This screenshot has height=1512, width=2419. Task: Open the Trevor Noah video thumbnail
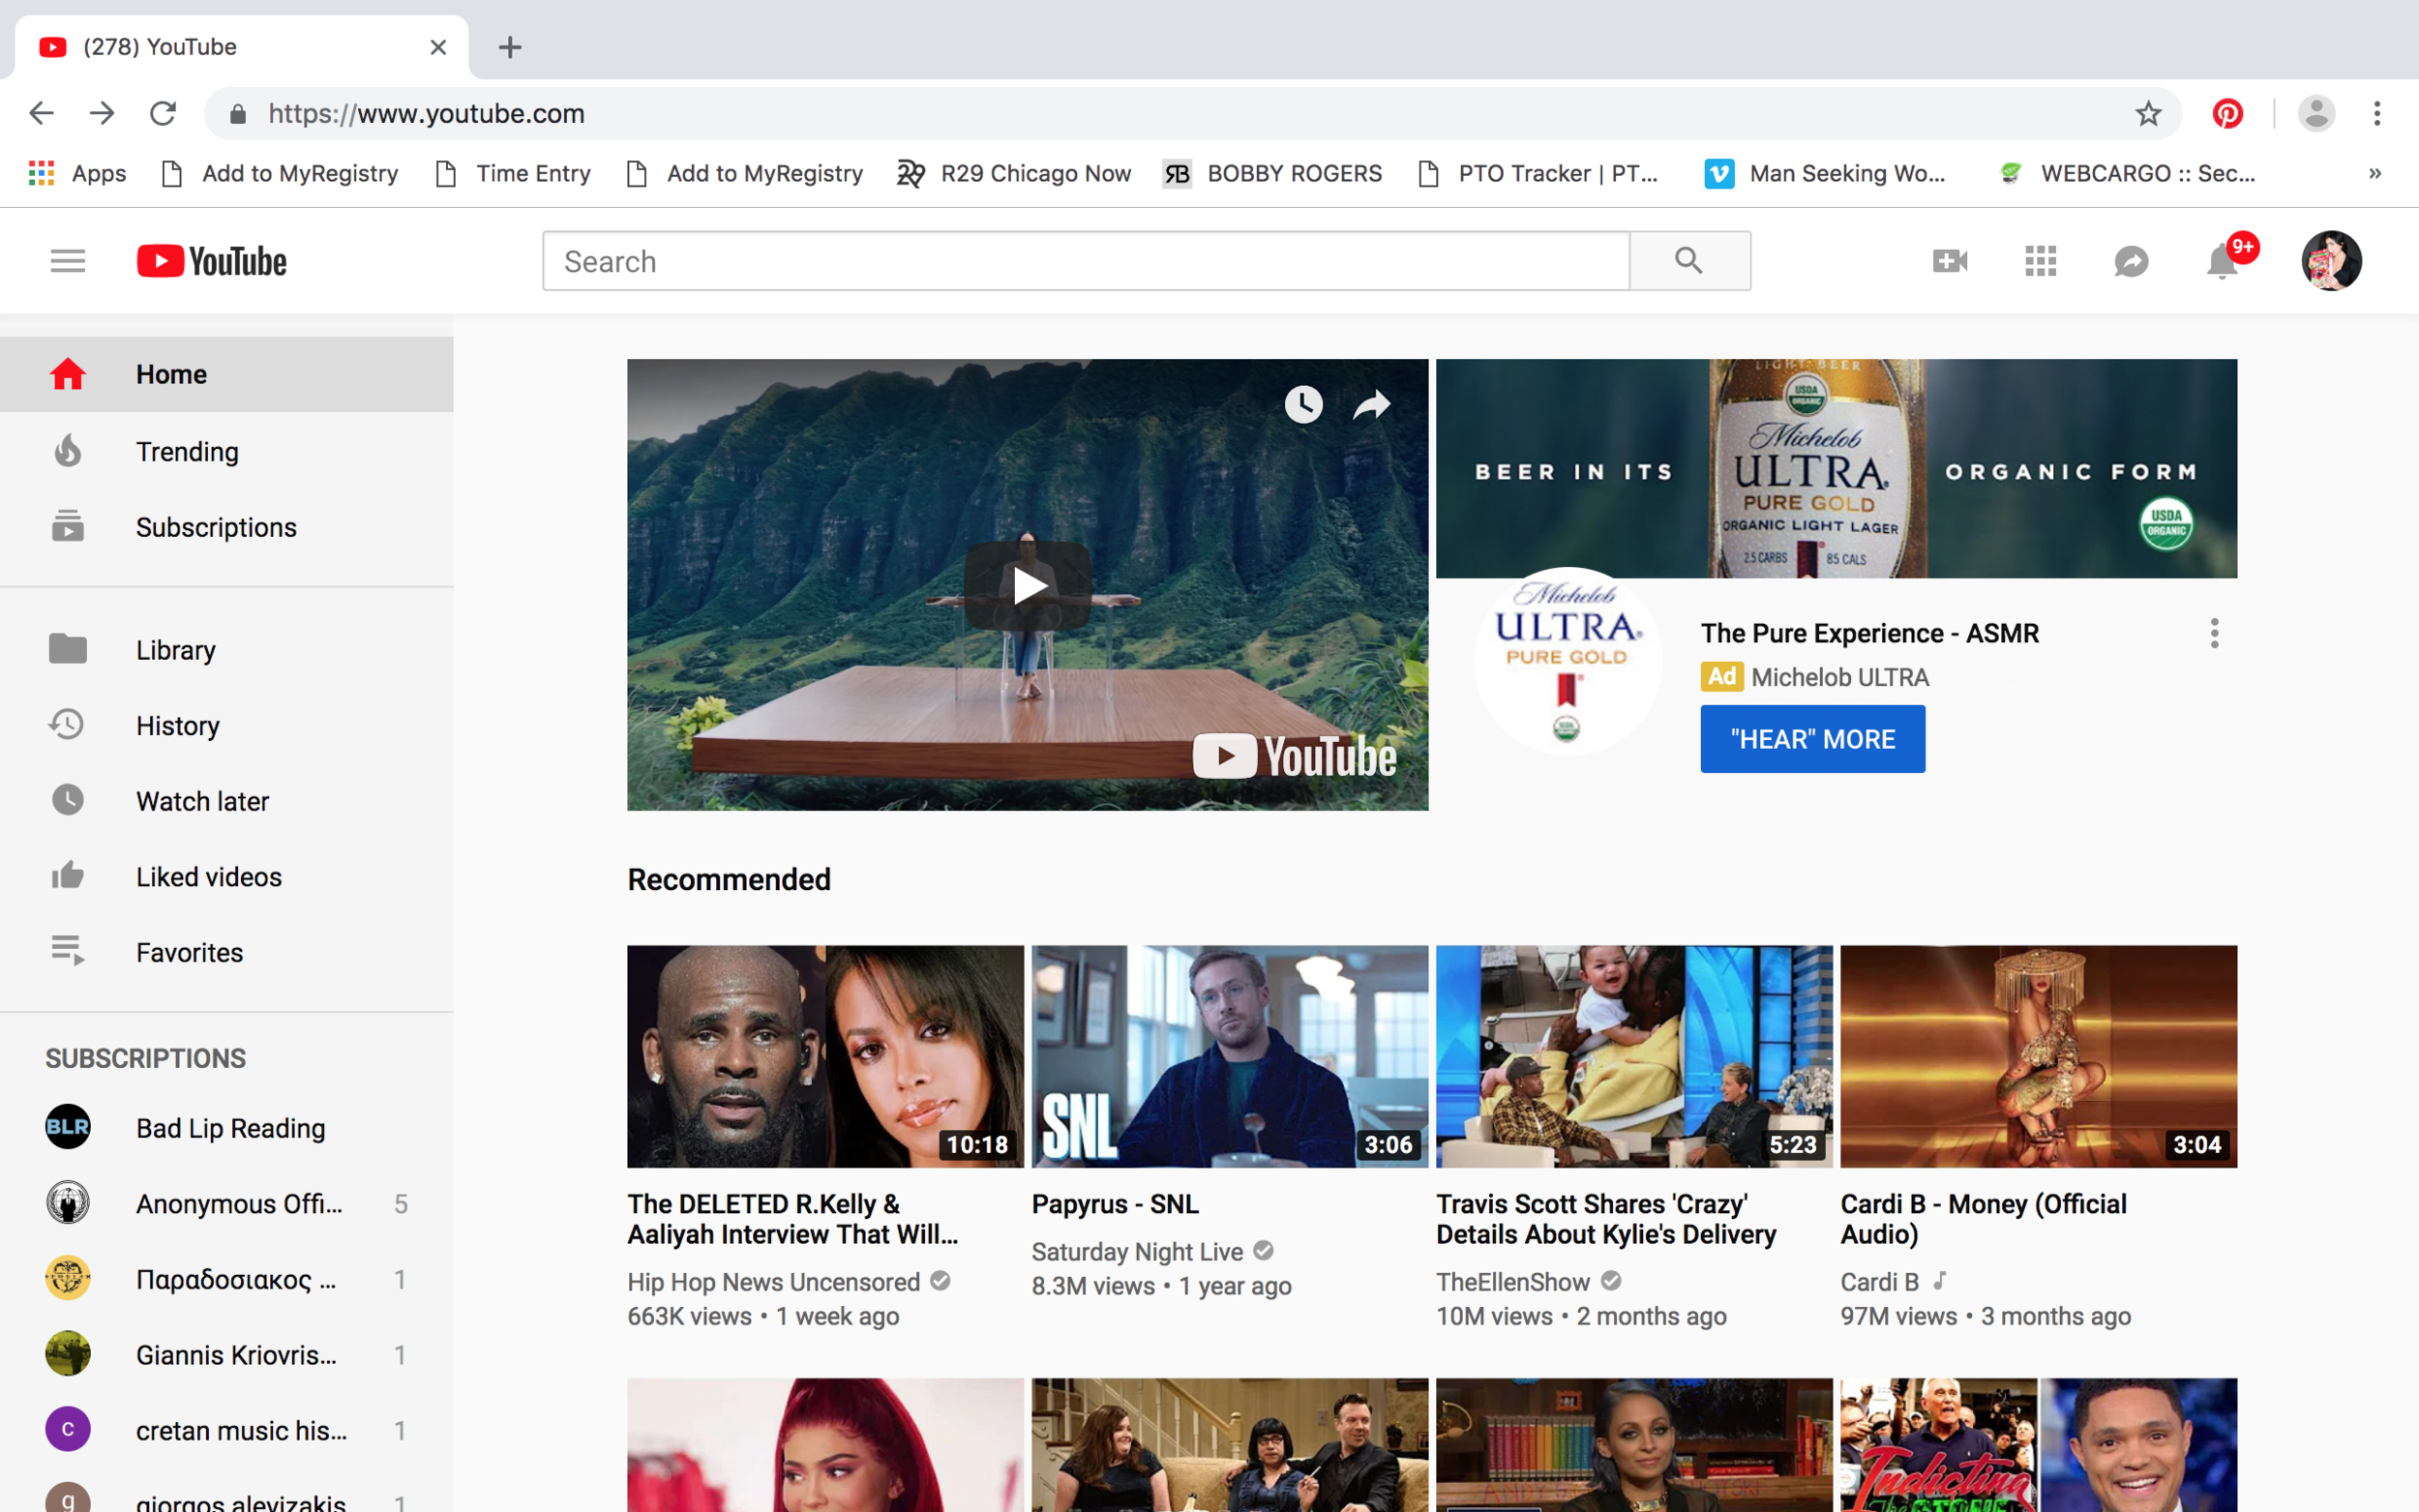[x=2038, y=1445]
